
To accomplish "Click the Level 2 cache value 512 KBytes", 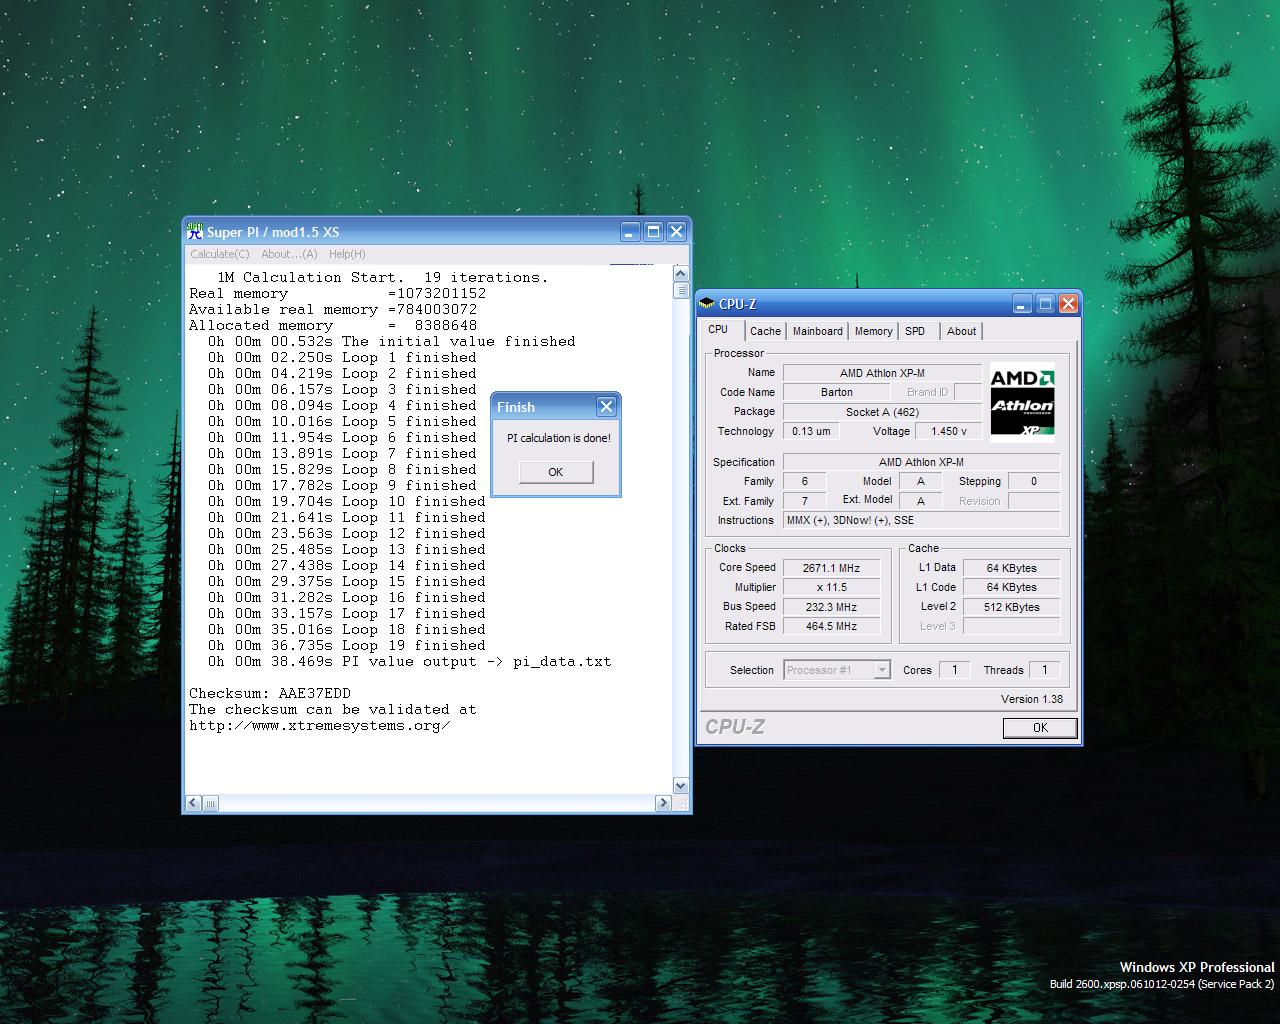I will pyautogui.click(x=1011, y=607).
